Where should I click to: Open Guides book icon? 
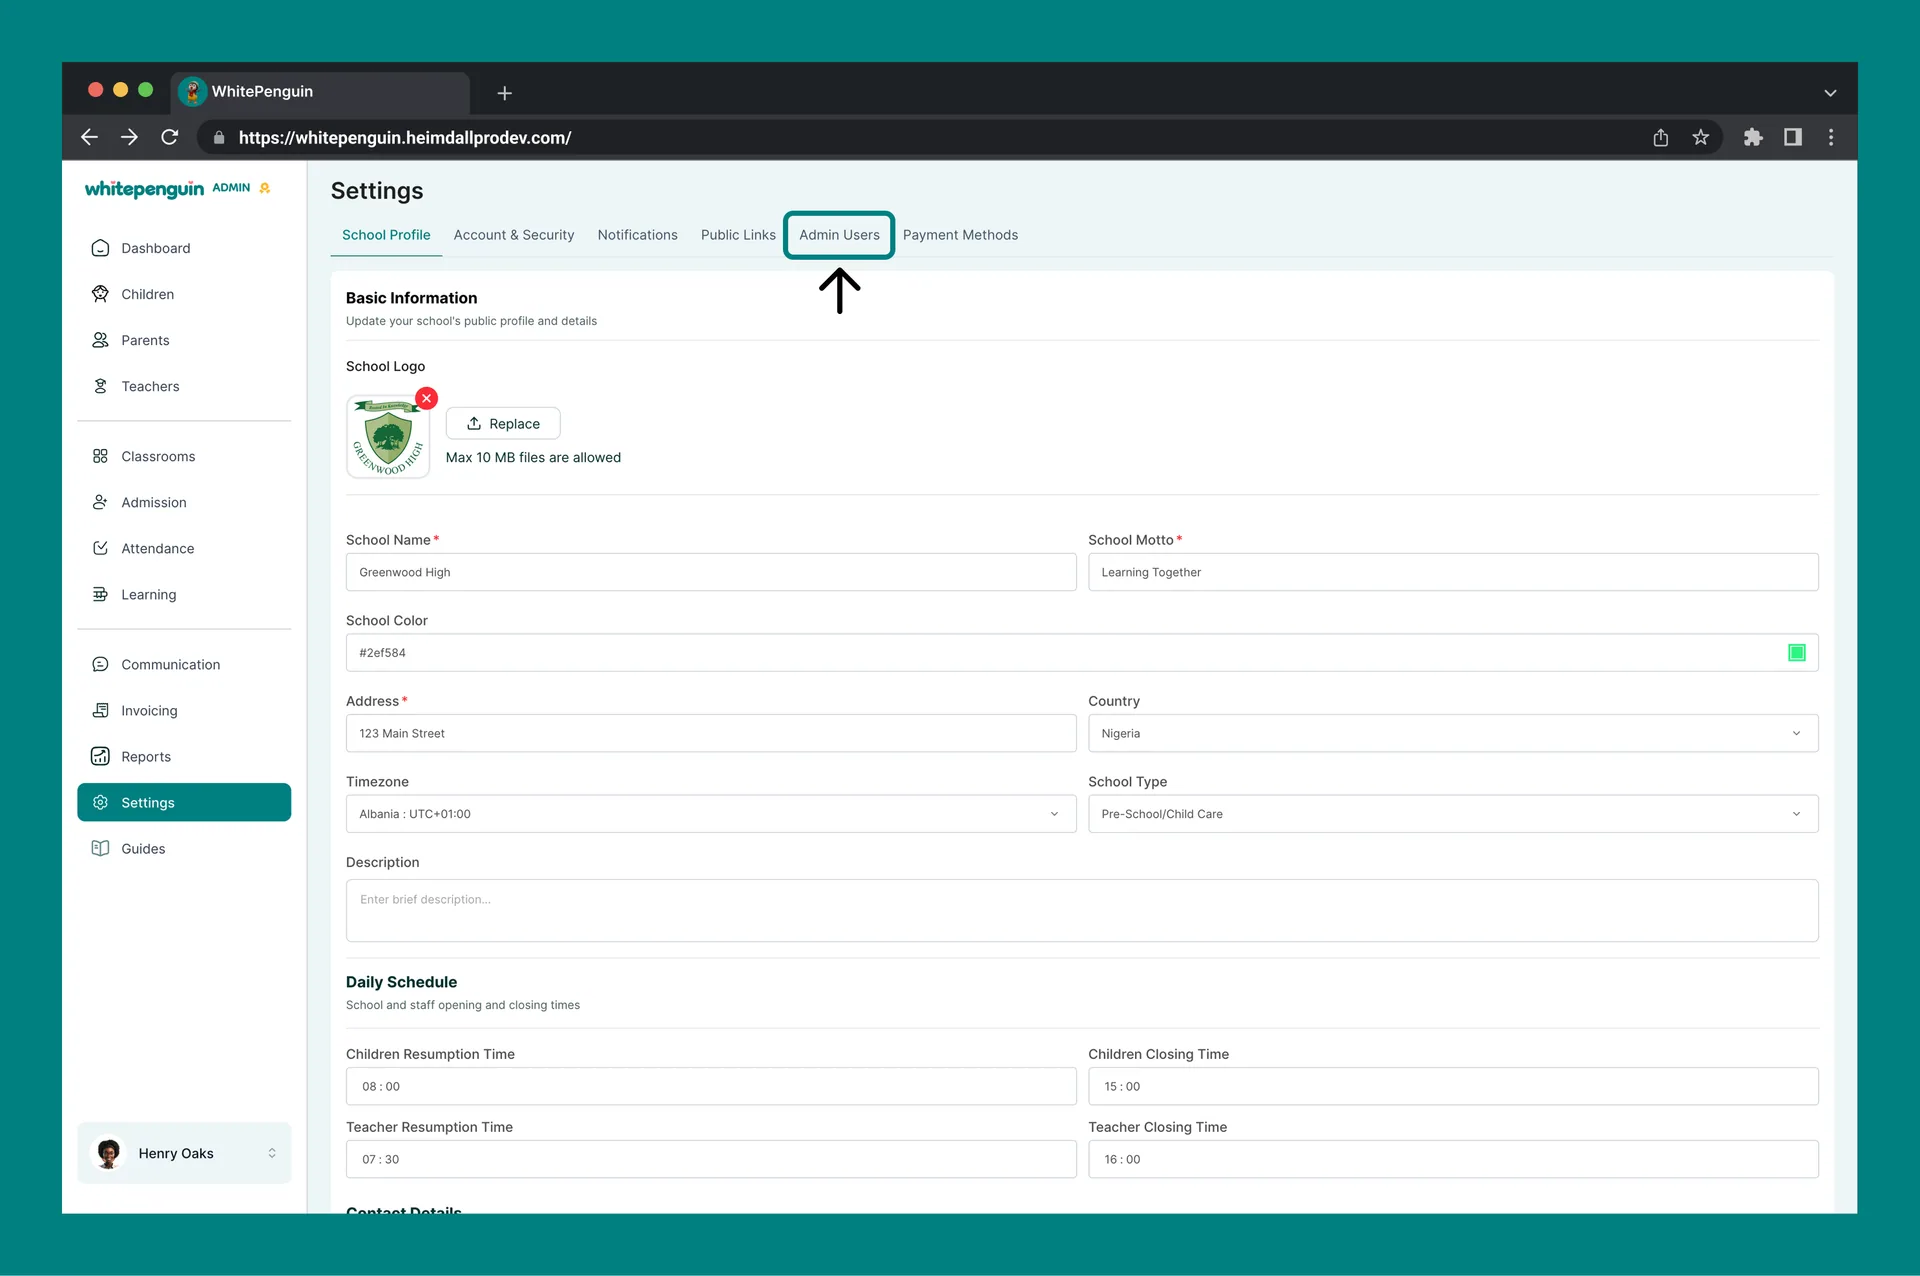click(x=100, y=848)
